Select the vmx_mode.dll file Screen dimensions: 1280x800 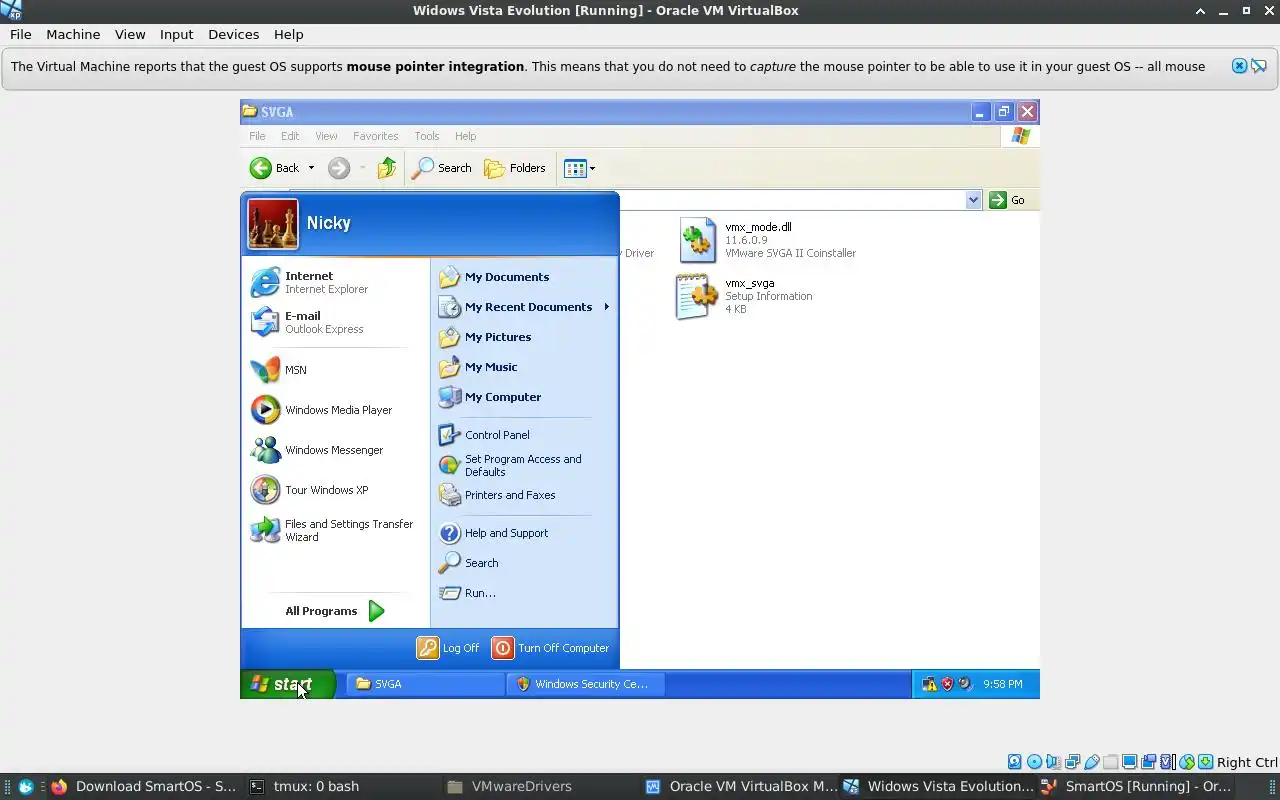click(768, 240)
